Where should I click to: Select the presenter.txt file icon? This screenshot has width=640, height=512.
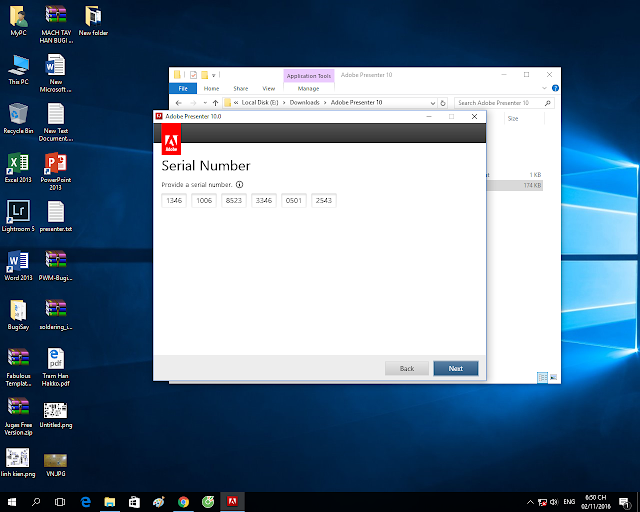point(56,212)
